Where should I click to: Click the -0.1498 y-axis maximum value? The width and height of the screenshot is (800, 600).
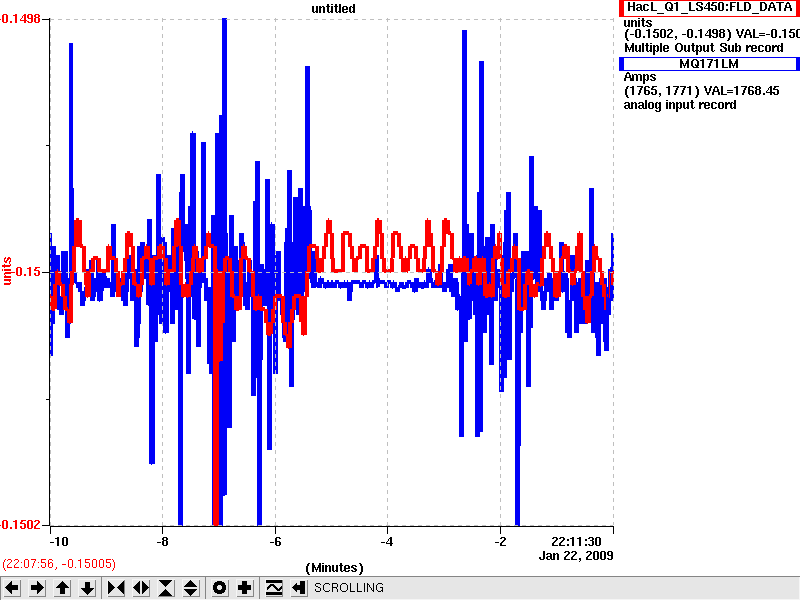pos(20,19)
